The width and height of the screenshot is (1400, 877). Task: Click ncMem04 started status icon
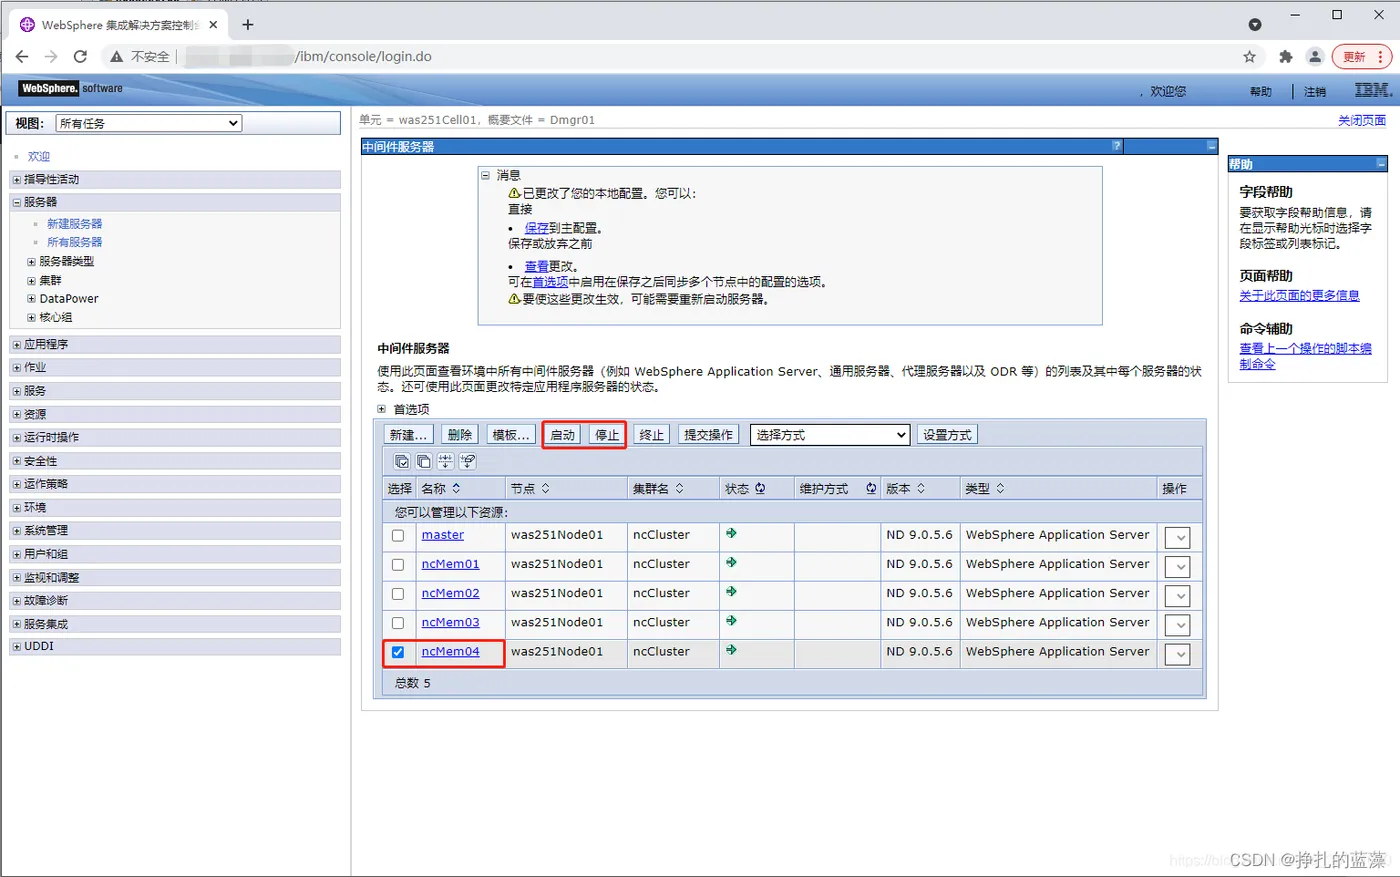pyautogui.click(x=731, y=650)
